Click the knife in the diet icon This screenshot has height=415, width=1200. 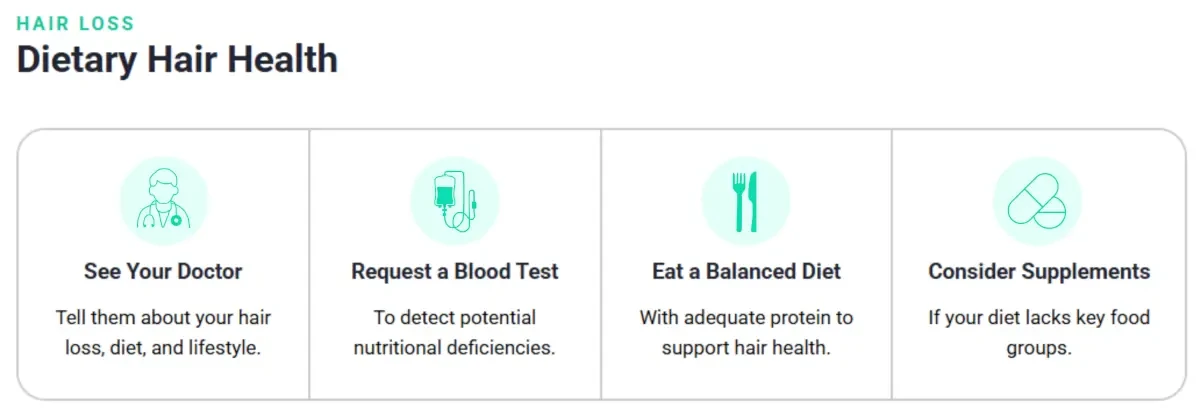754,201
